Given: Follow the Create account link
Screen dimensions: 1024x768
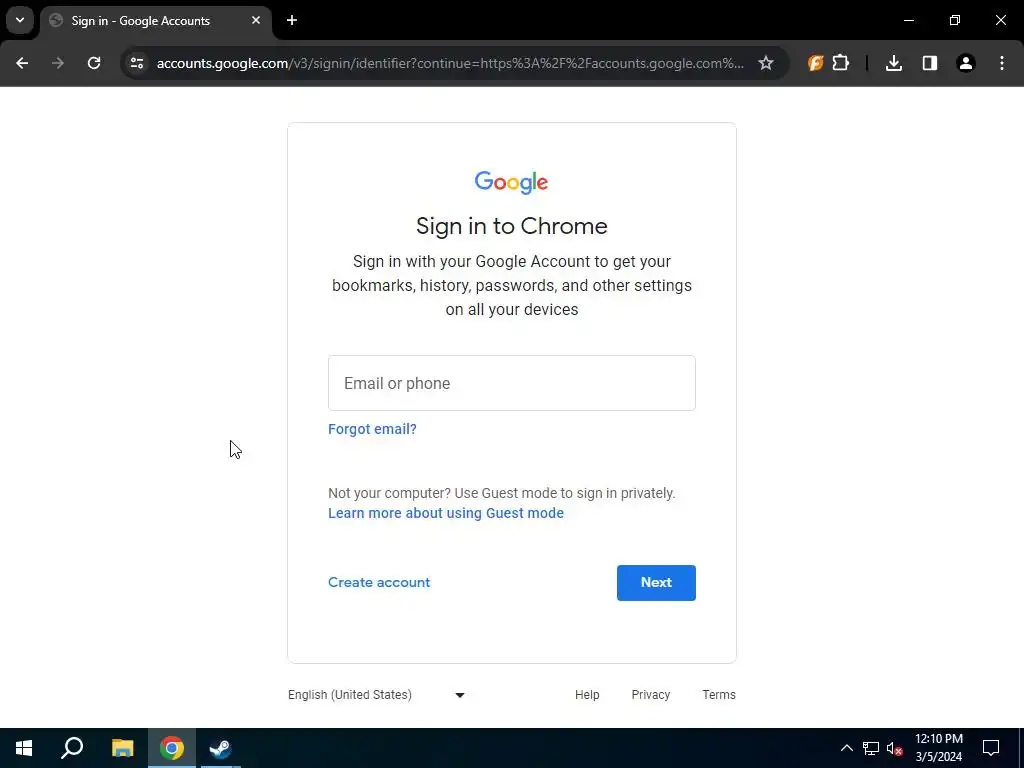Looking at the screenshot, I should (379, 583).
